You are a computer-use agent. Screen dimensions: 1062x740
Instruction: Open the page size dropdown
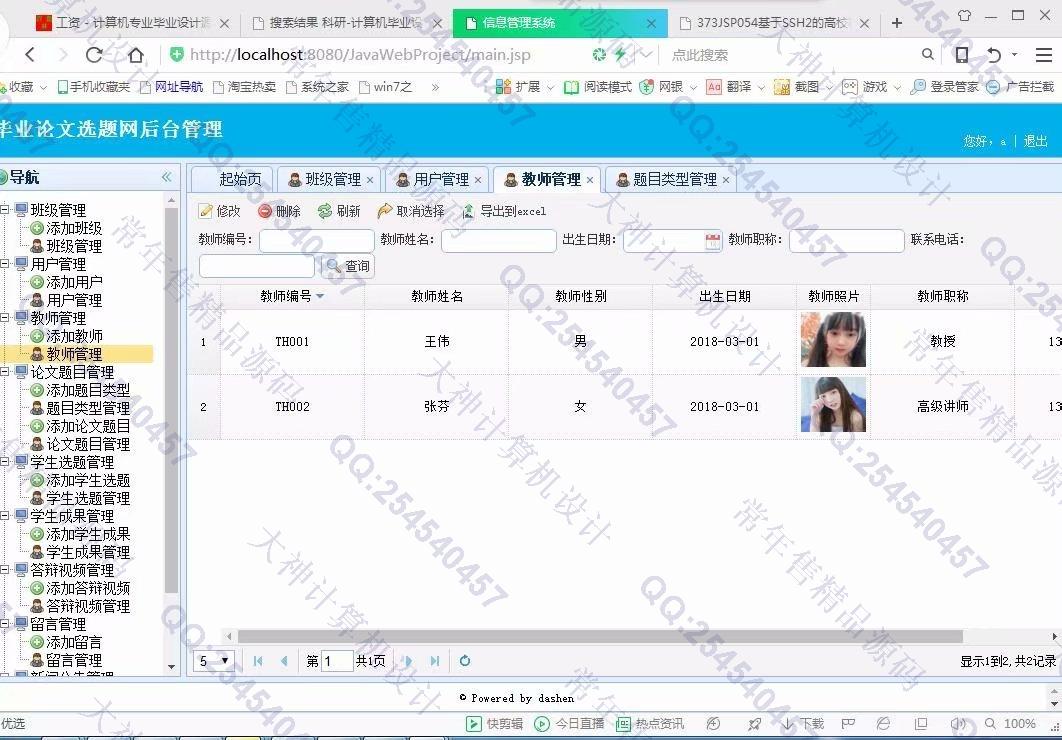click(214, 661)
